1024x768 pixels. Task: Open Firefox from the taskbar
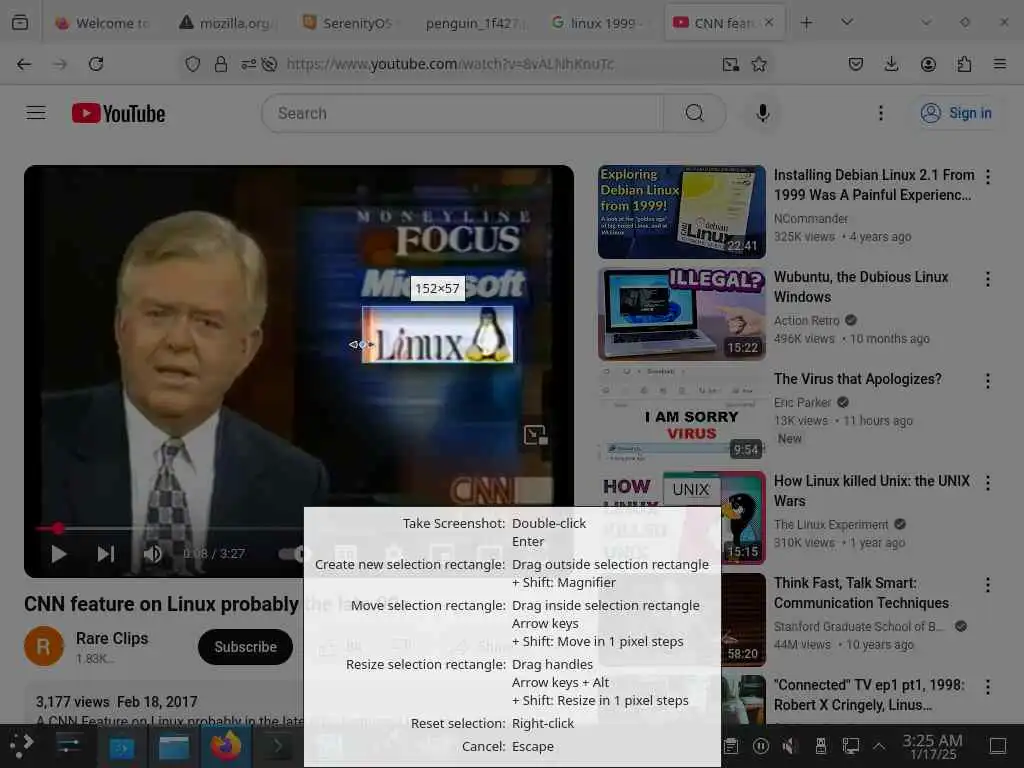(x=226, y=746)
